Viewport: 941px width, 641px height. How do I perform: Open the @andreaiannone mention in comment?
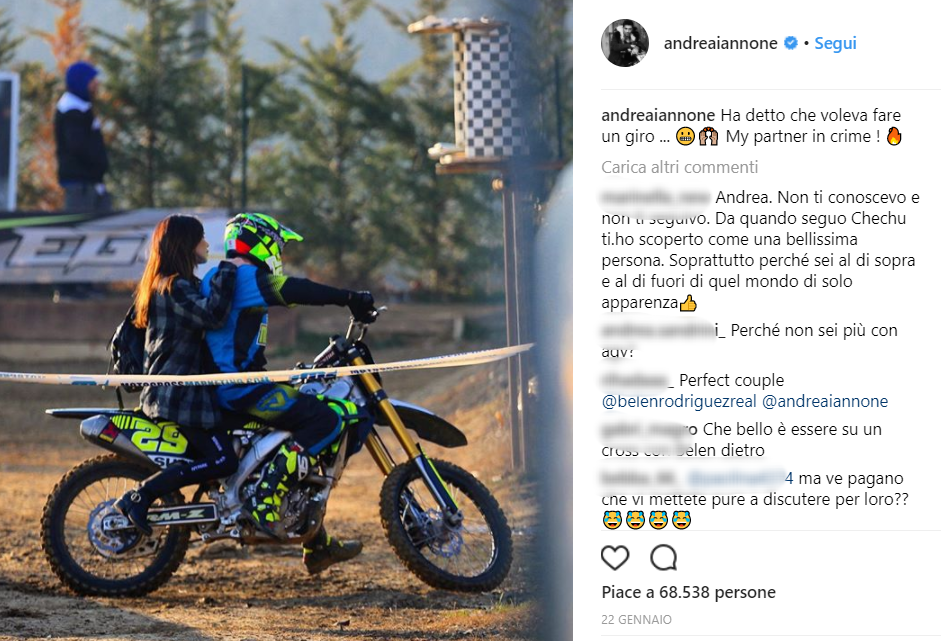(825, 402)
